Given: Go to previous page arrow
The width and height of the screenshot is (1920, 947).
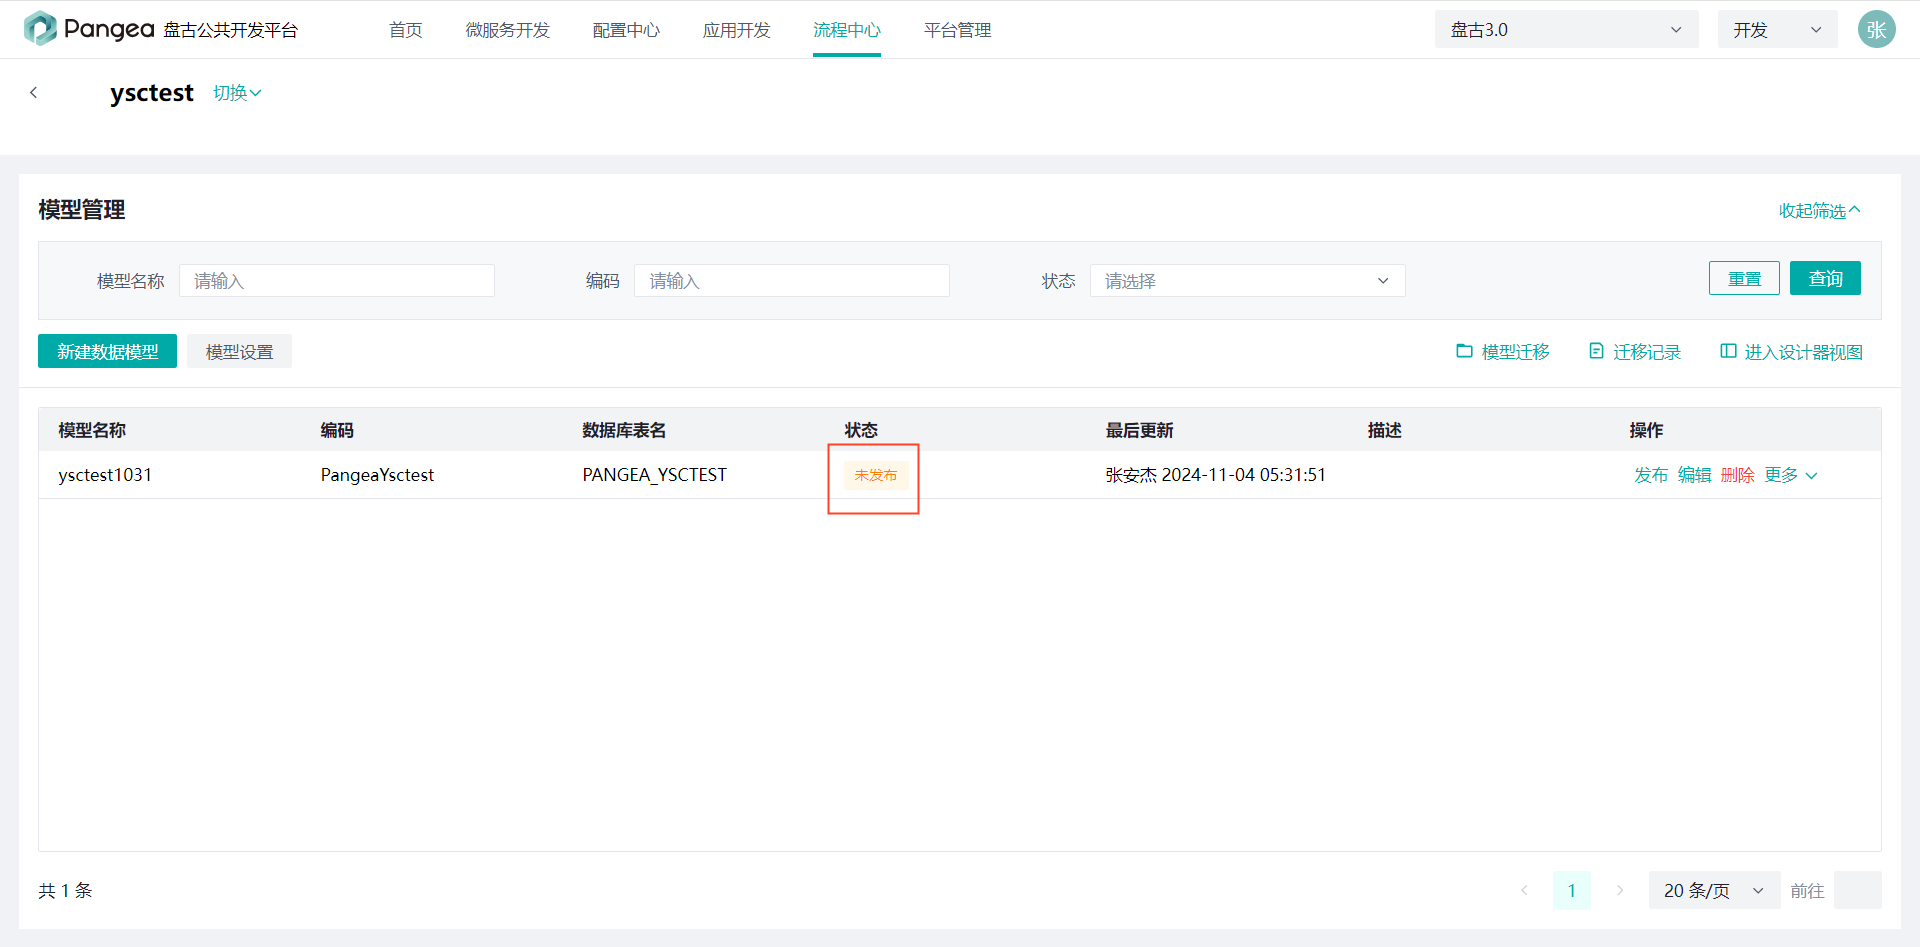Looking at the screenshot, I should point(1524,890).
